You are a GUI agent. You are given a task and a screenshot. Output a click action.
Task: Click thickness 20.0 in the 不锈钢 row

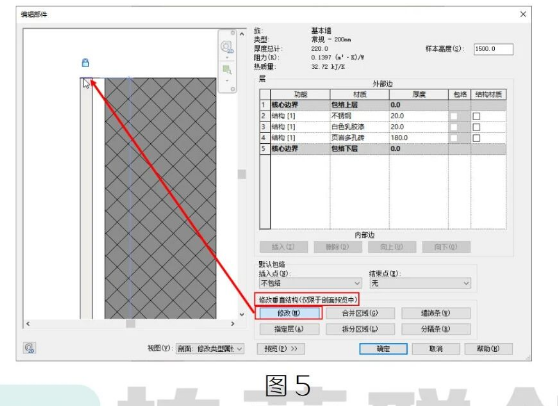[419, 116]
